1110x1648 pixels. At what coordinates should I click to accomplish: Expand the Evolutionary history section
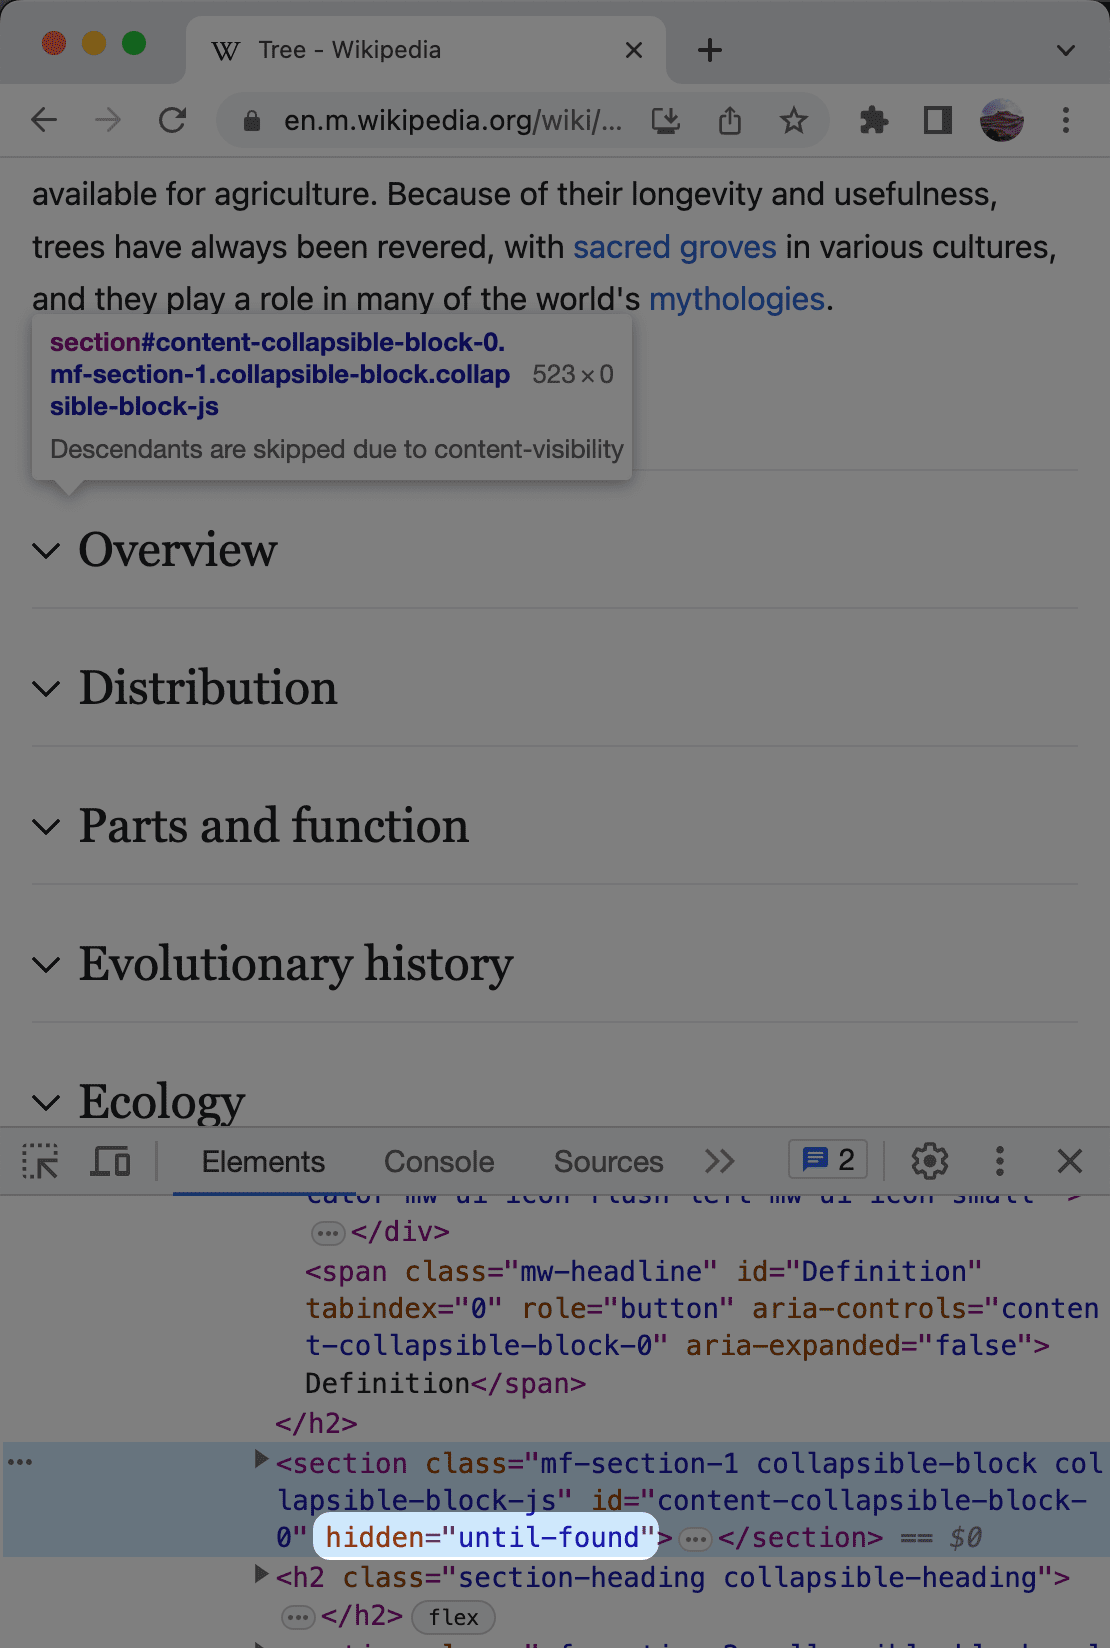295,964
